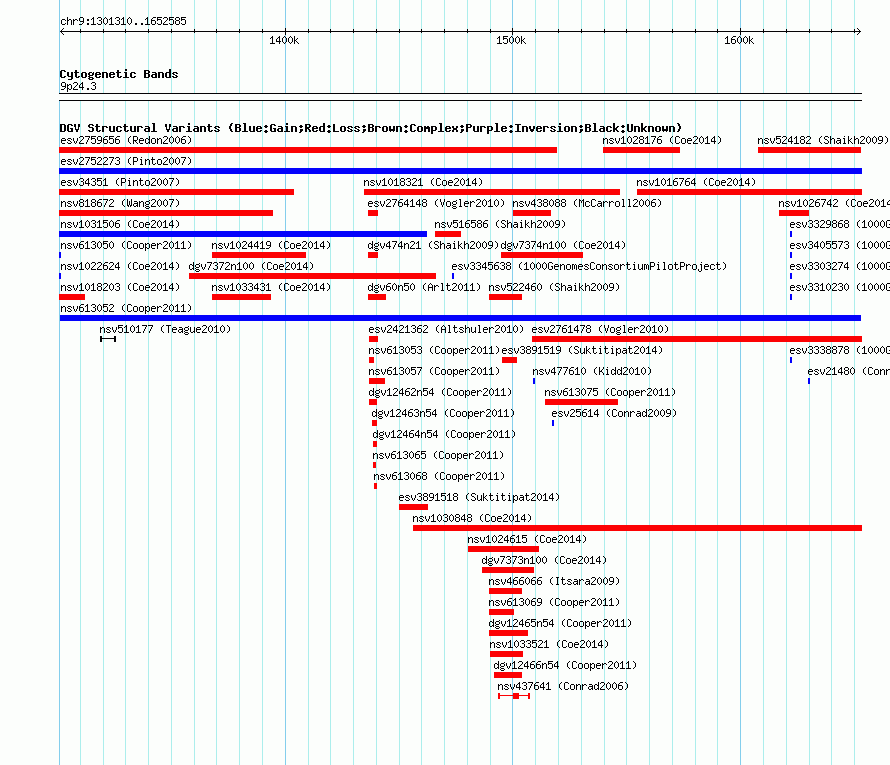Screen dimensions: 890x765
Task: Open nsv1018321 (Coe2014) variant
Action: point(423,182)
